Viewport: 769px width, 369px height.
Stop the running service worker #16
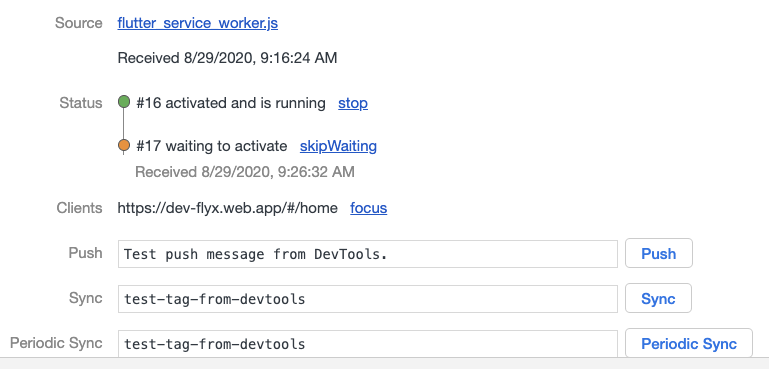tap(353, 103)
